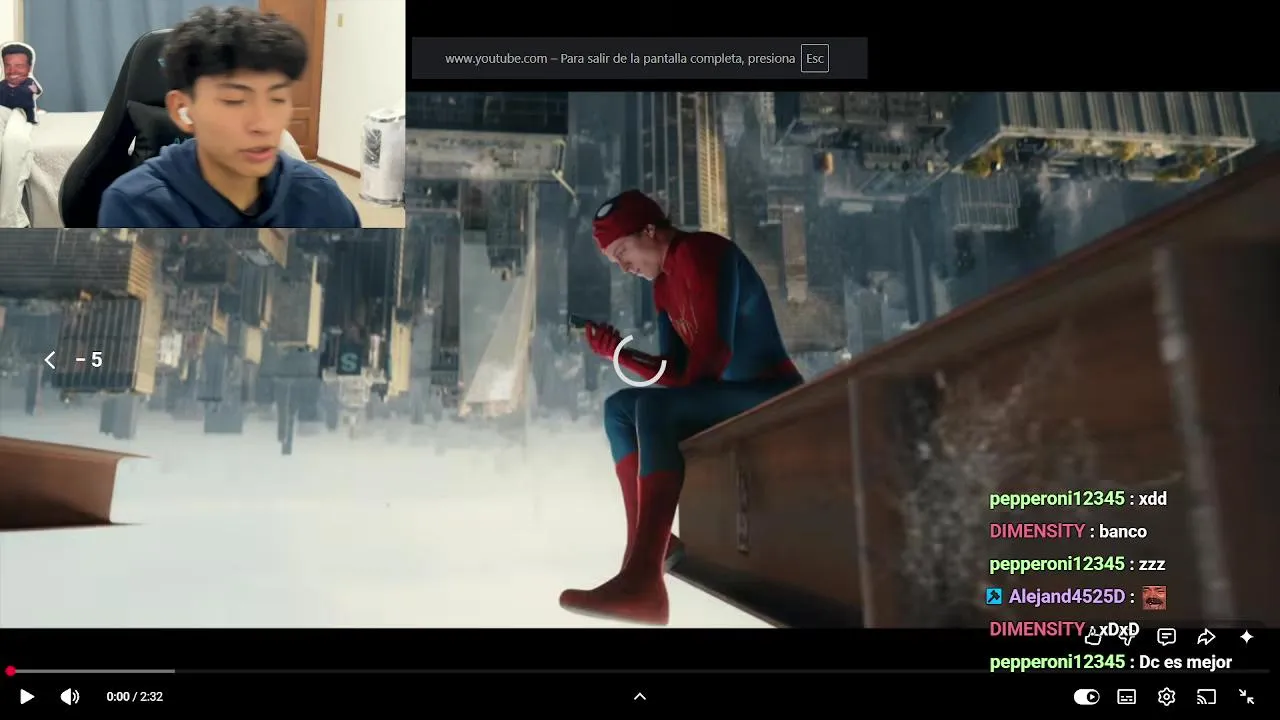
Task: Like the video thumbs-up icon
Action: [1093, 637]
